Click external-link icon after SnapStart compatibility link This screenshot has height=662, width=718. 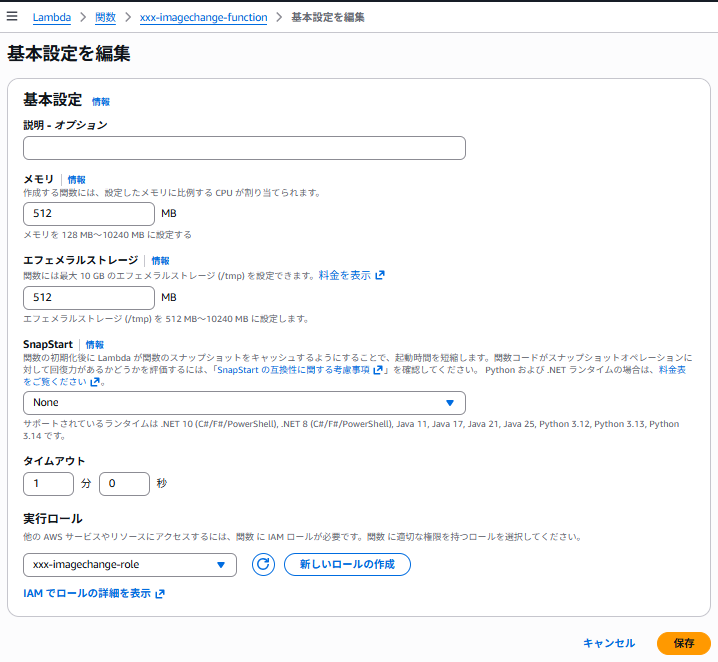pos(378,370)
